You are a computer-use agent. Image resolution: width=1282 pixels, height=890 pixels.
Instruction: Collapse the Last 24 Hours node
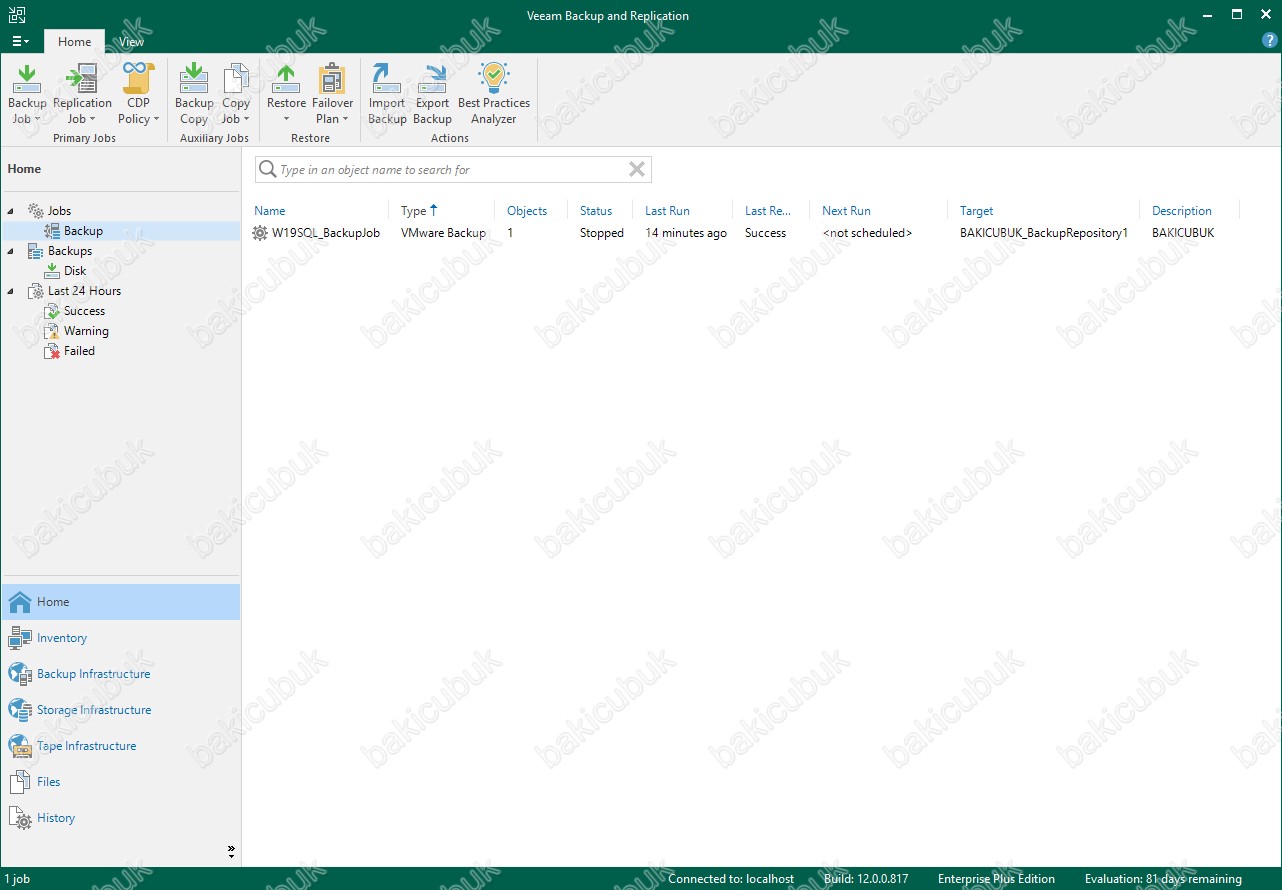pyautogui.click(x=11, y=291)
